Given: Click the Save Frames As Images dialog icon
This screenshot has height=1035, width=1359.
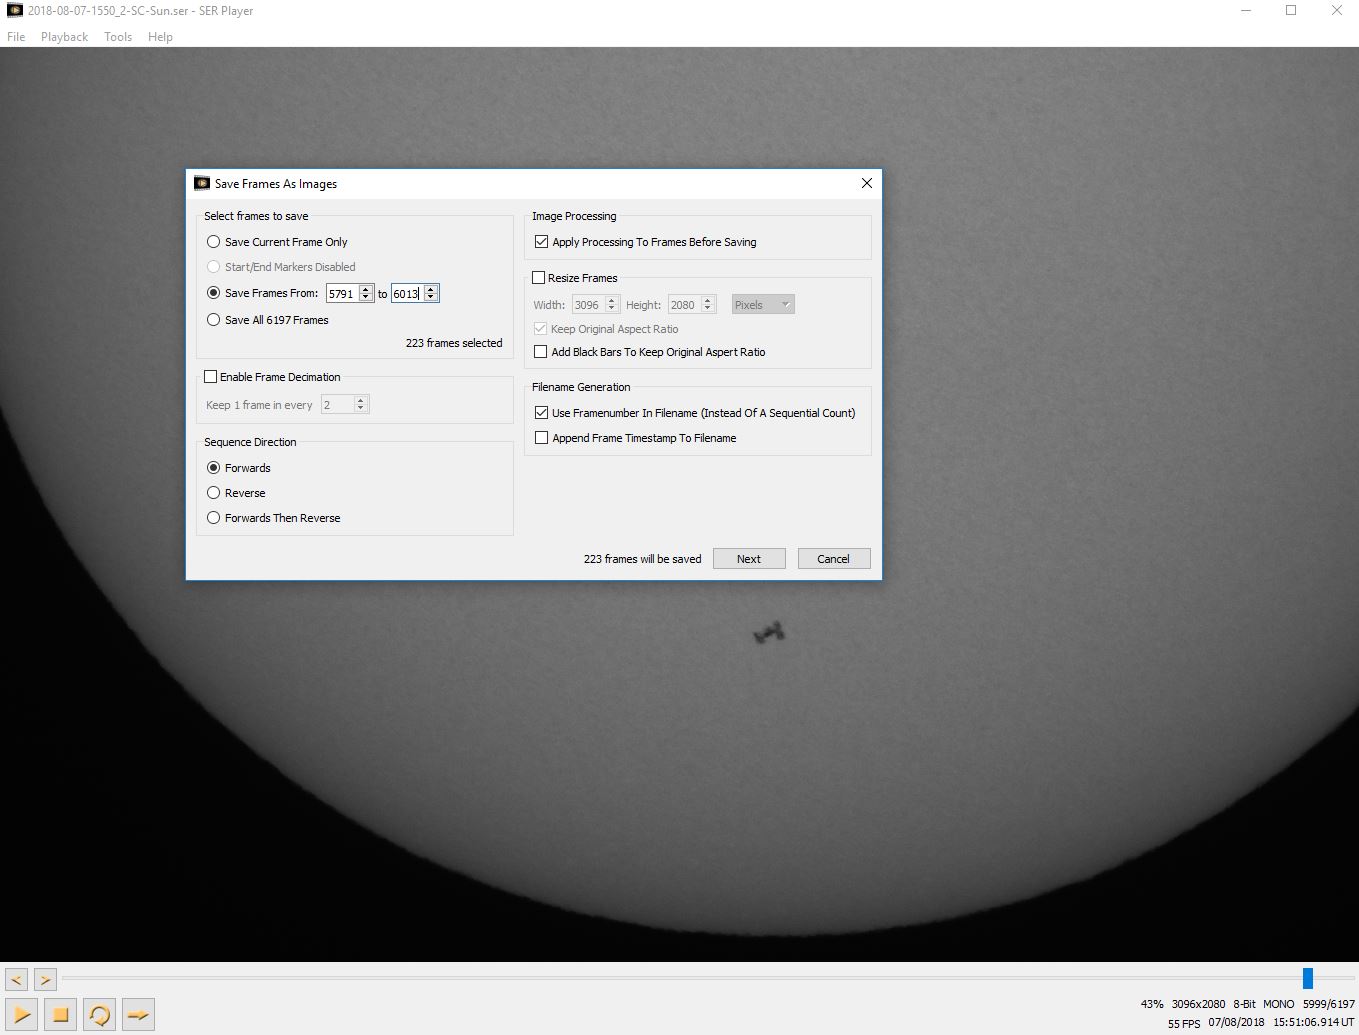Looking at the screenshot, I should [202, 183].
